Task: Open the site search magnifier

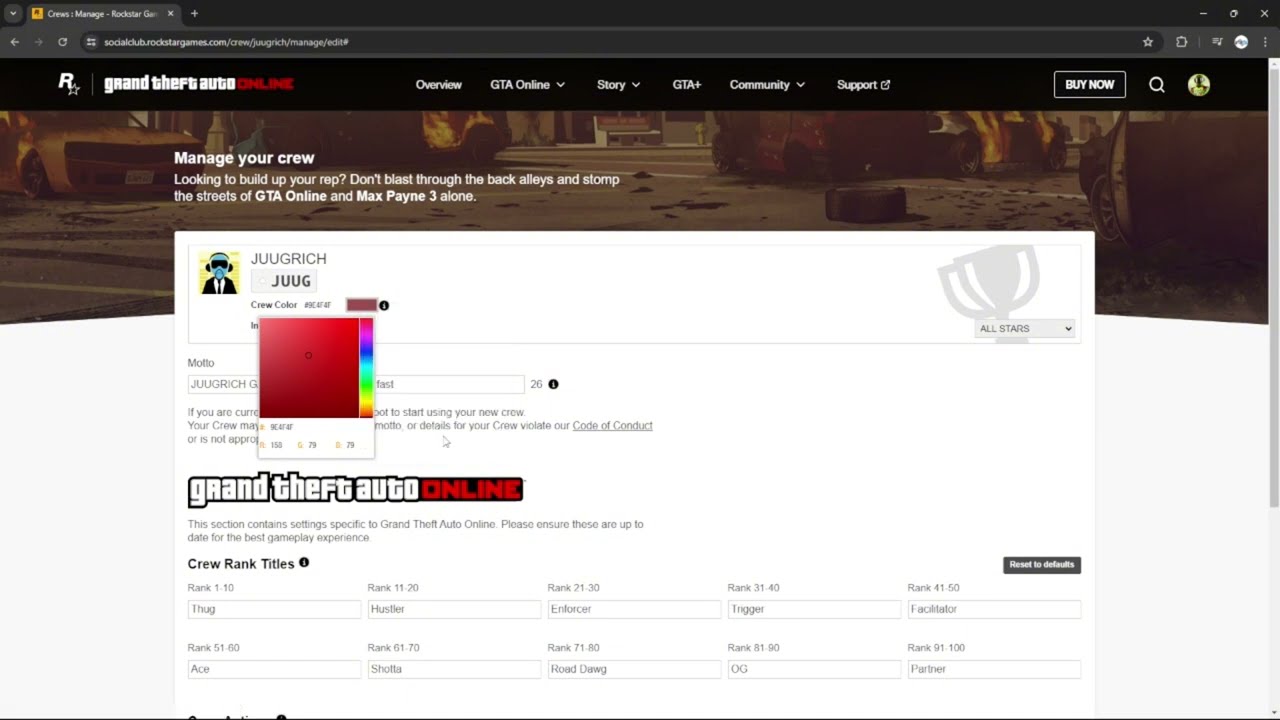Action: pyautogui.click(x=1157, y=85)
